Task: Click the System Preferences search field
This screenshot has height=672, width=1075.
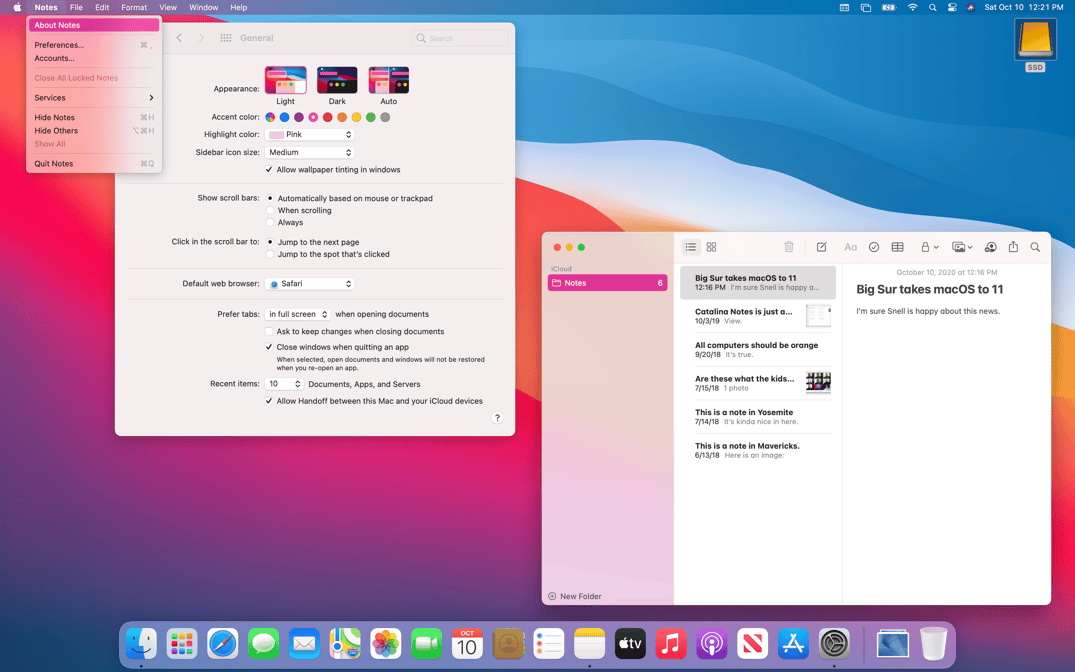Action: tap(459, 38)
